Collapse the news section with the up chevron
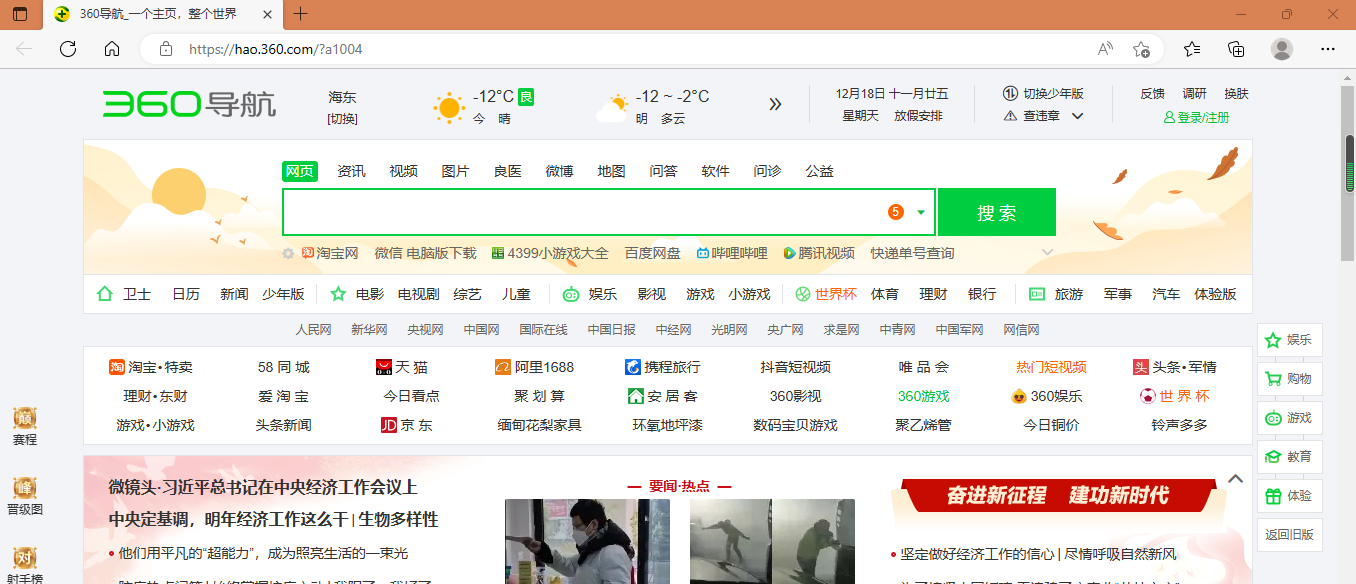 click(1235, 479)
